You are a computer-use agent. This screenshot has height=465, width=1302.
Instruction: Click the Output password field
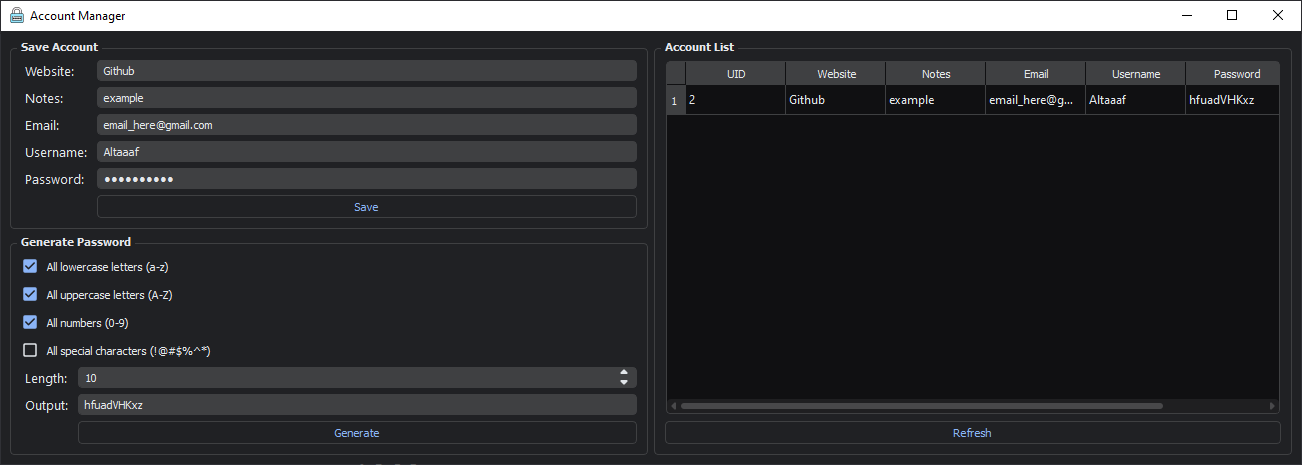click(356, 405)
